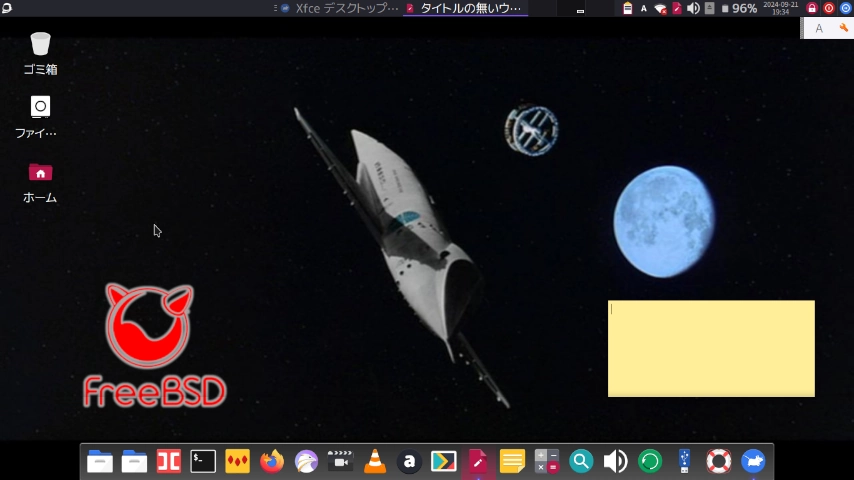Open the applications menu in the top-left corner
This screenshot has height=480, width=854.
tap(7, 8)
